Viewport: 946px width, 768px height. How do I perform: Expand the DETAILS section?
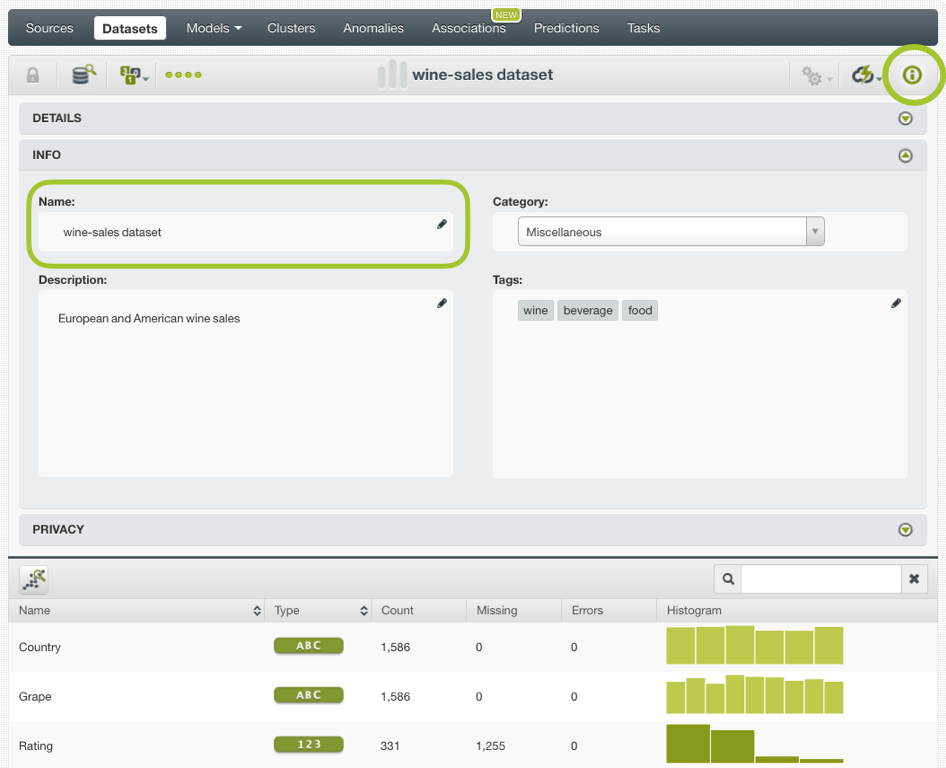(905, 119)
